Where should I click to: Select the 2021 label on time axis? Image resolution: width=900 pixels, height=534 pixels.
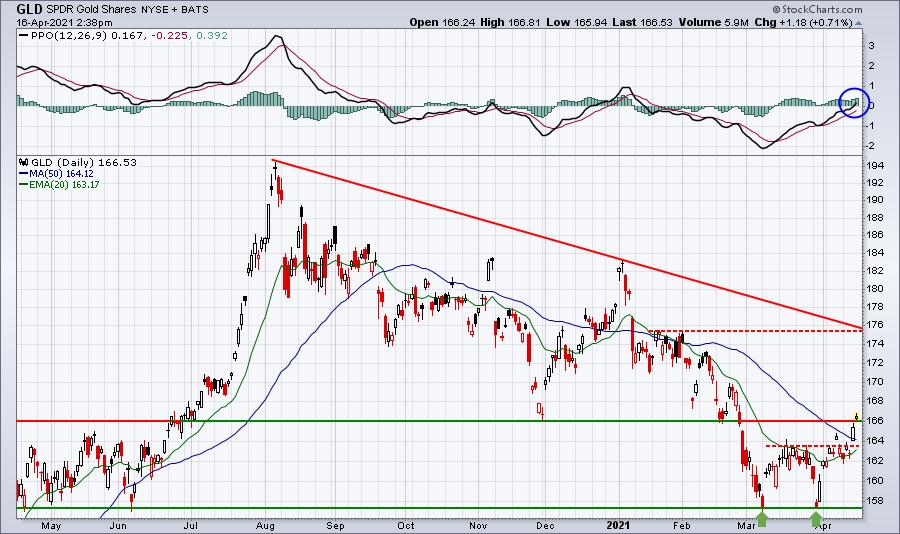tap(621, 522)
